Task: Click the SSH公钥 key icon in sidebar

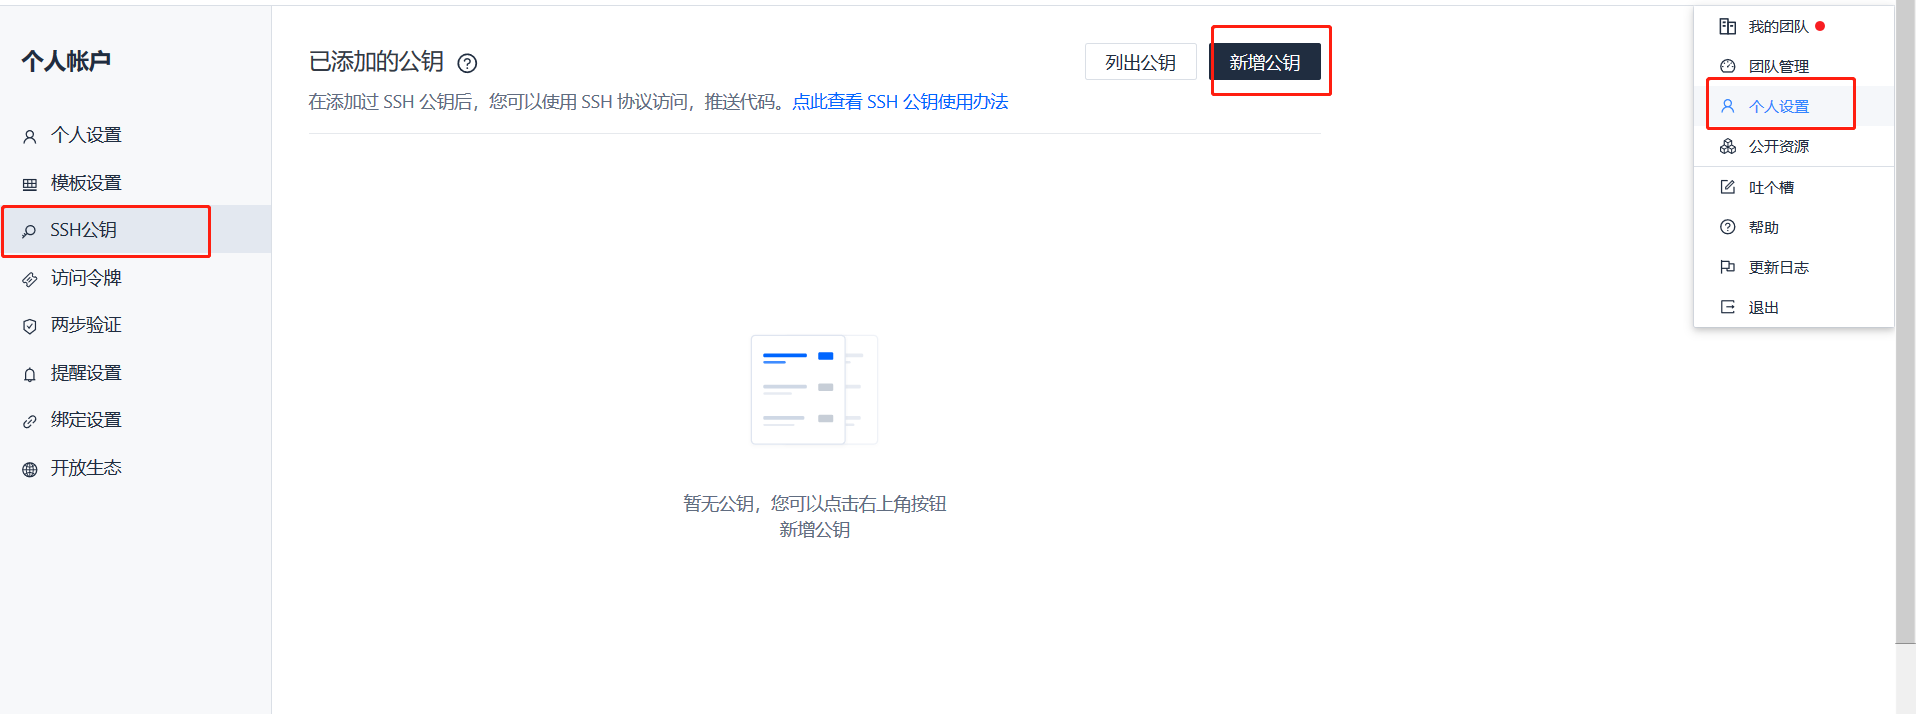Action: click(30, 231)
